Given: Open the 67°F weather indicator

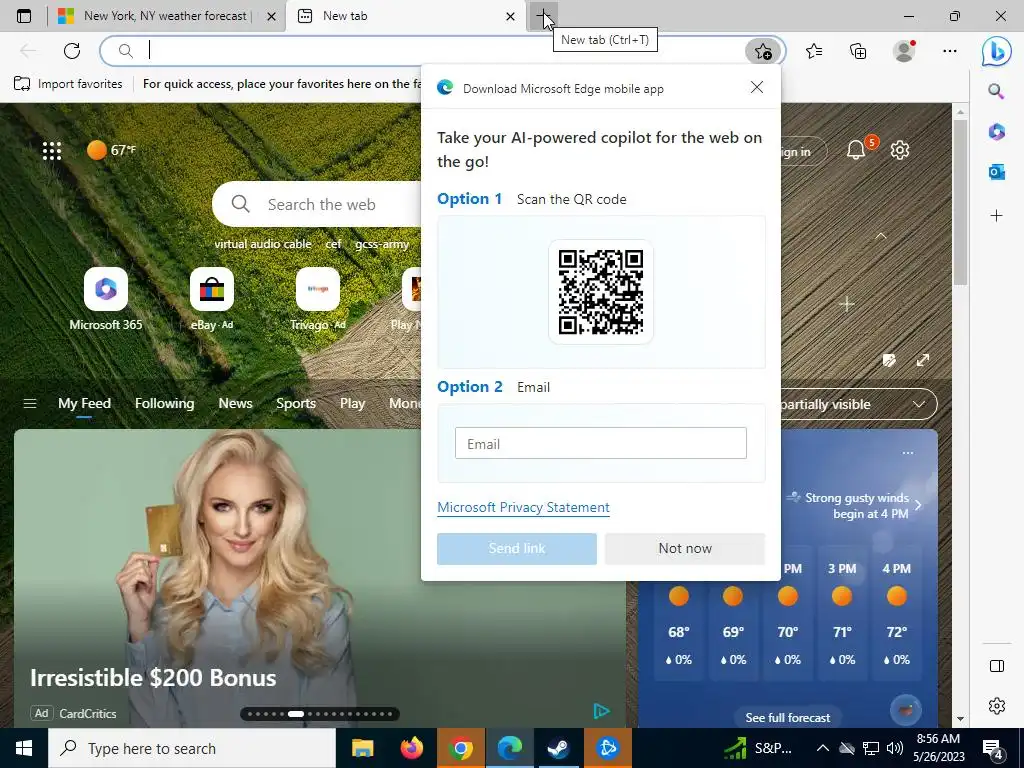Looking at the screenshot, I should [x=112, y=150].
